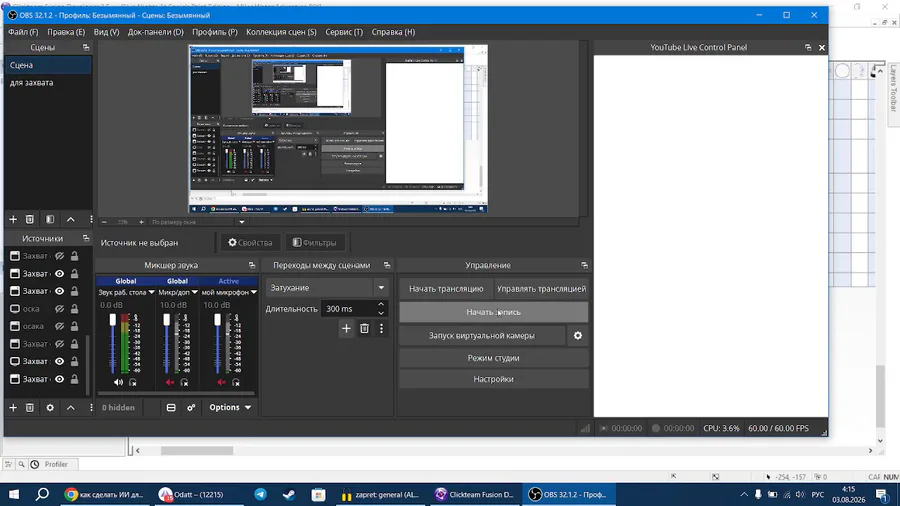Enable Режим студии
Image resolution: width=900 pixels, height=506 pixels.
click(494, 358)
